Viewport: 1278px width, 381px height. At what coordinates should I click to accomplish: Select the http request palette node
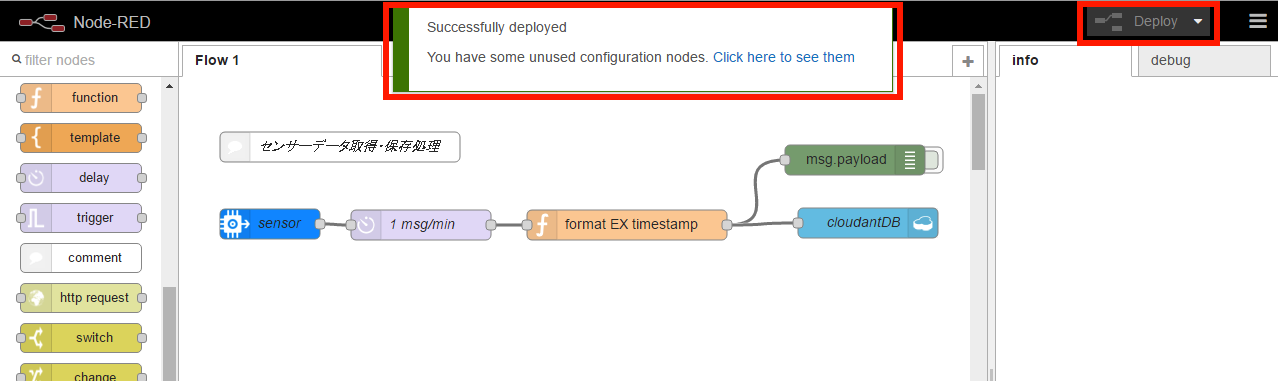pos(81,298)
